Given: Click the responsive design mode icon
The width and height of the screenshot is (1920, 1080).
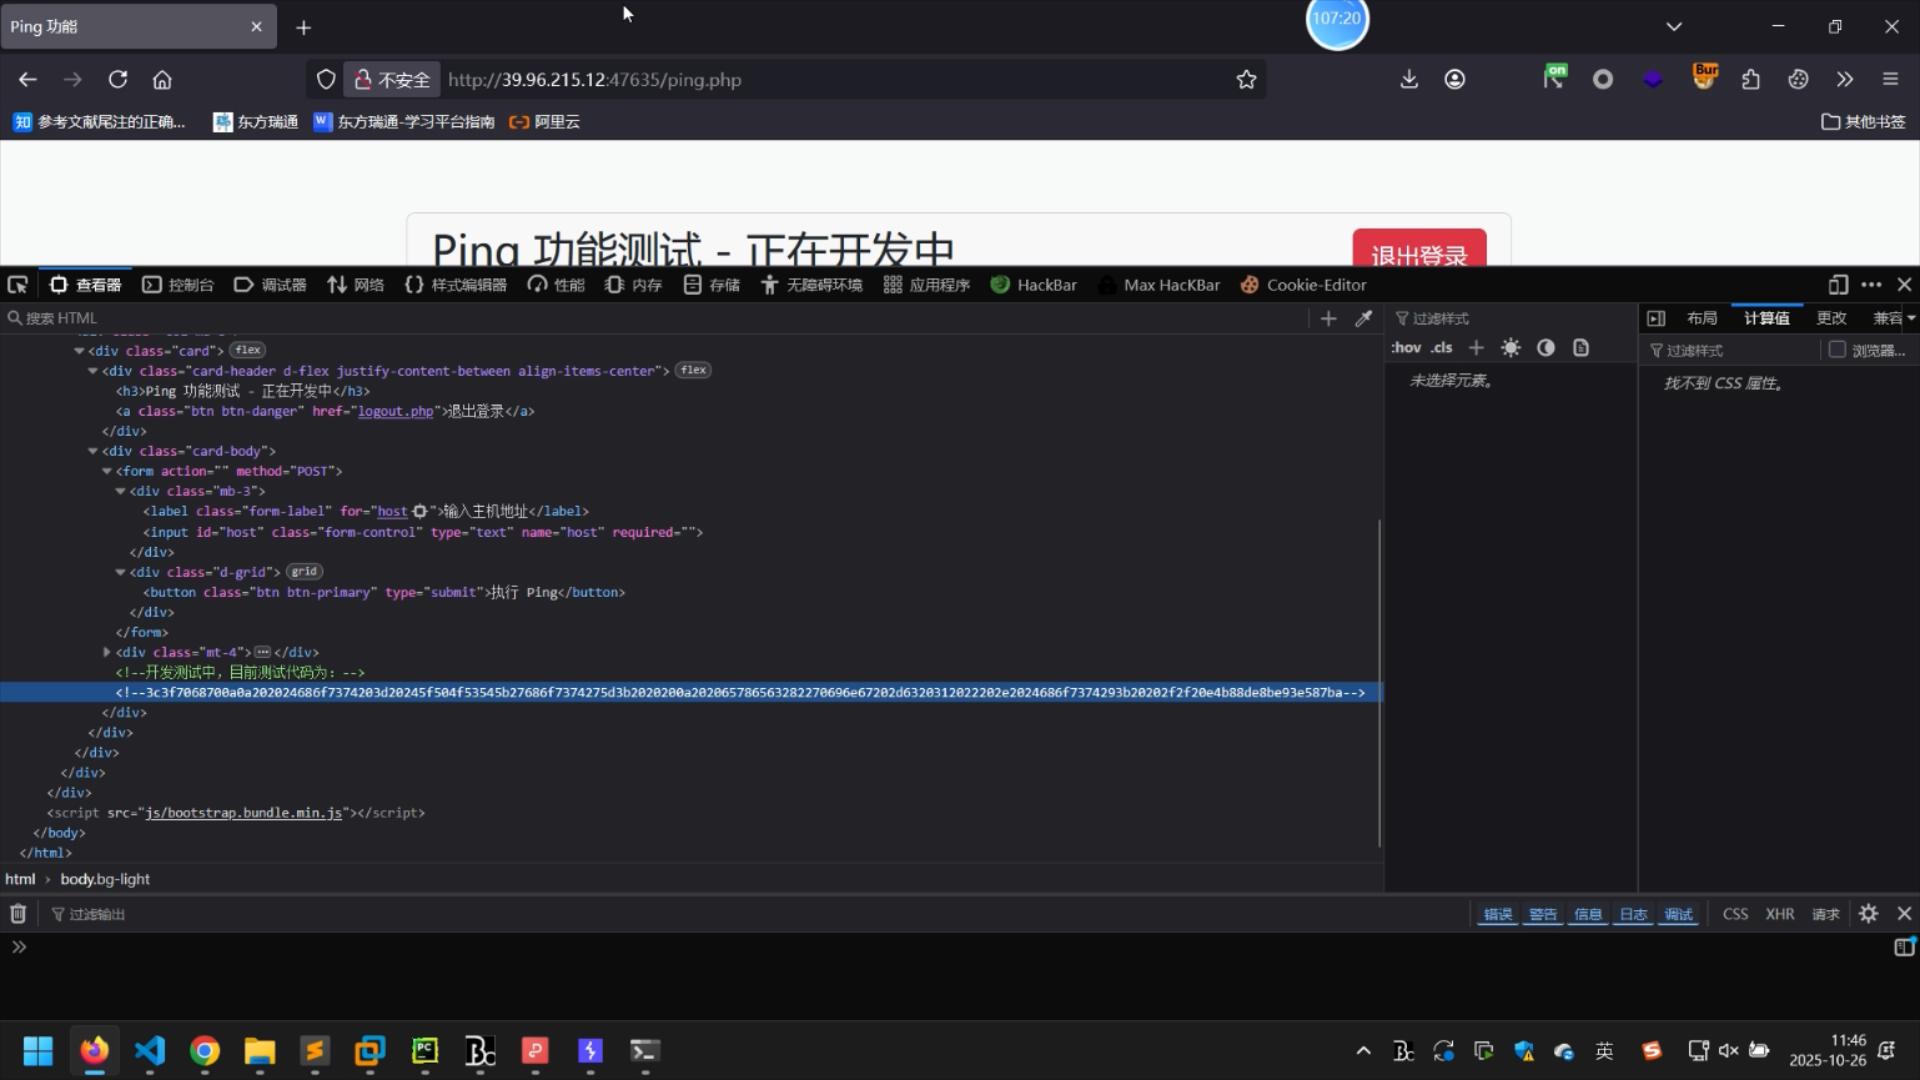Looking at the screenshot, I should pyautogui.click(x=1838, y=285).
